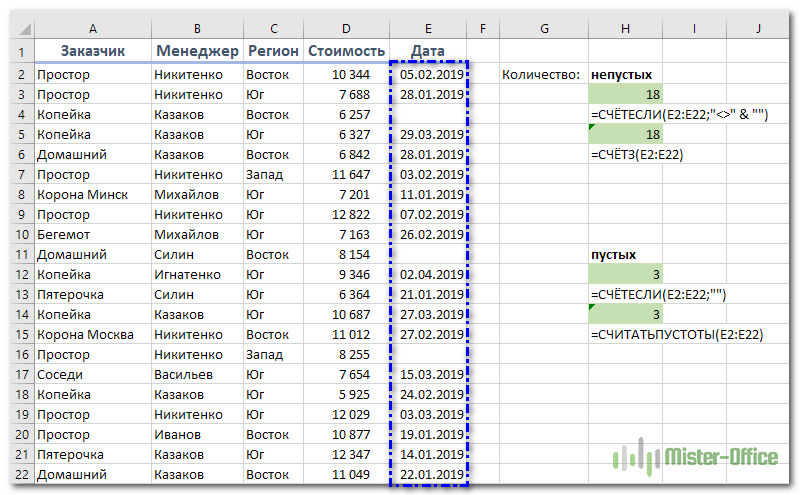Select cell with date 05.02.2019
Screen dimensions: 800x495
click(x=429, y=75)
